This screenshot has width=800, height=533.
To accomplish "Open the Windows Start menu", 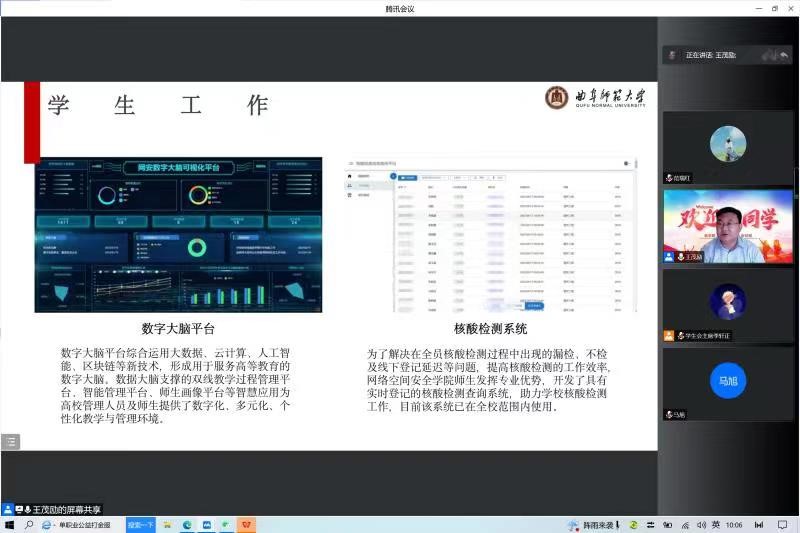I will (x=9, y=525).
